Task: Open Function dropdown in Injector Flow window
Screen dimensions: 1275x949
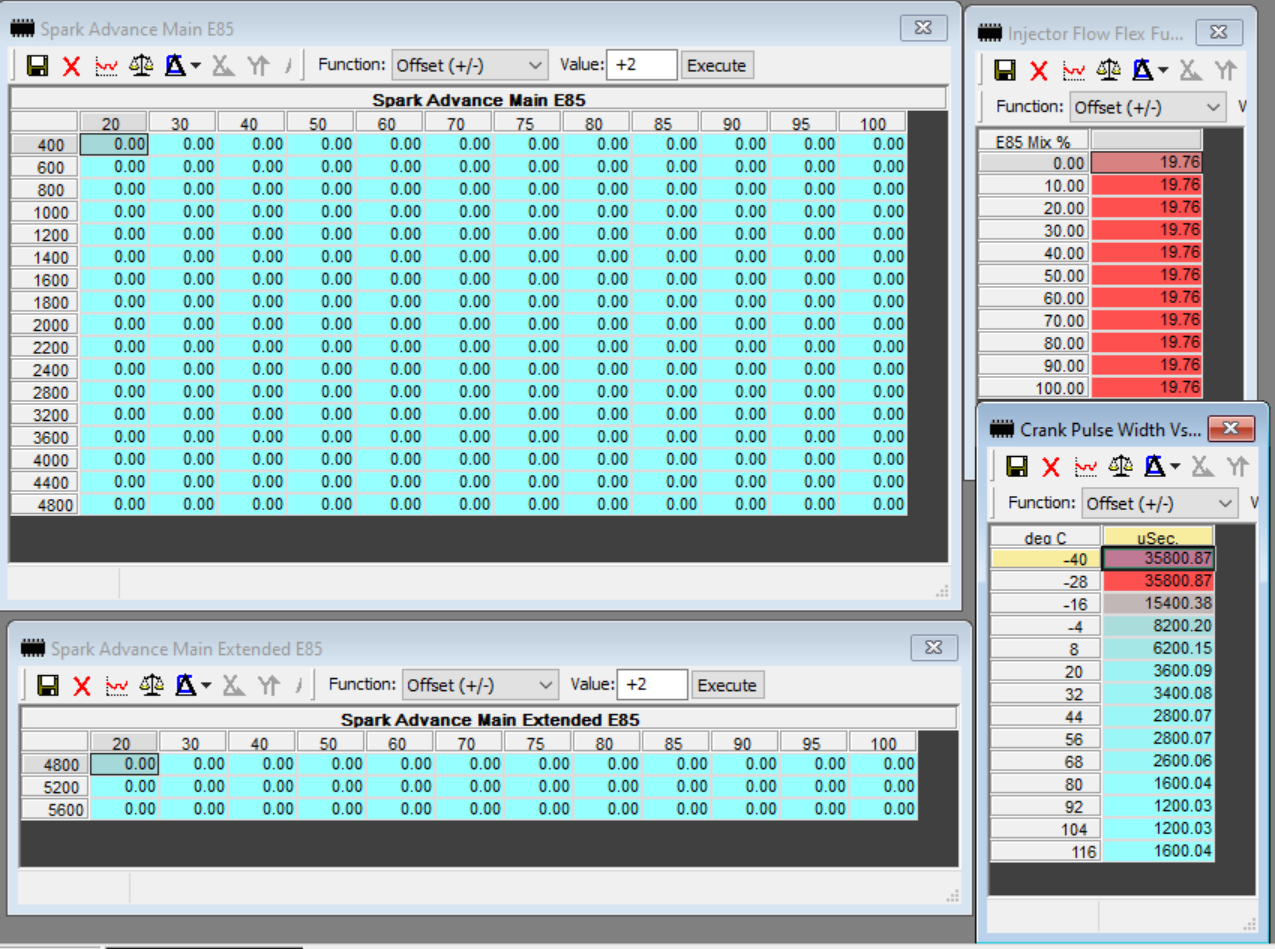Action: point(1147,107)
